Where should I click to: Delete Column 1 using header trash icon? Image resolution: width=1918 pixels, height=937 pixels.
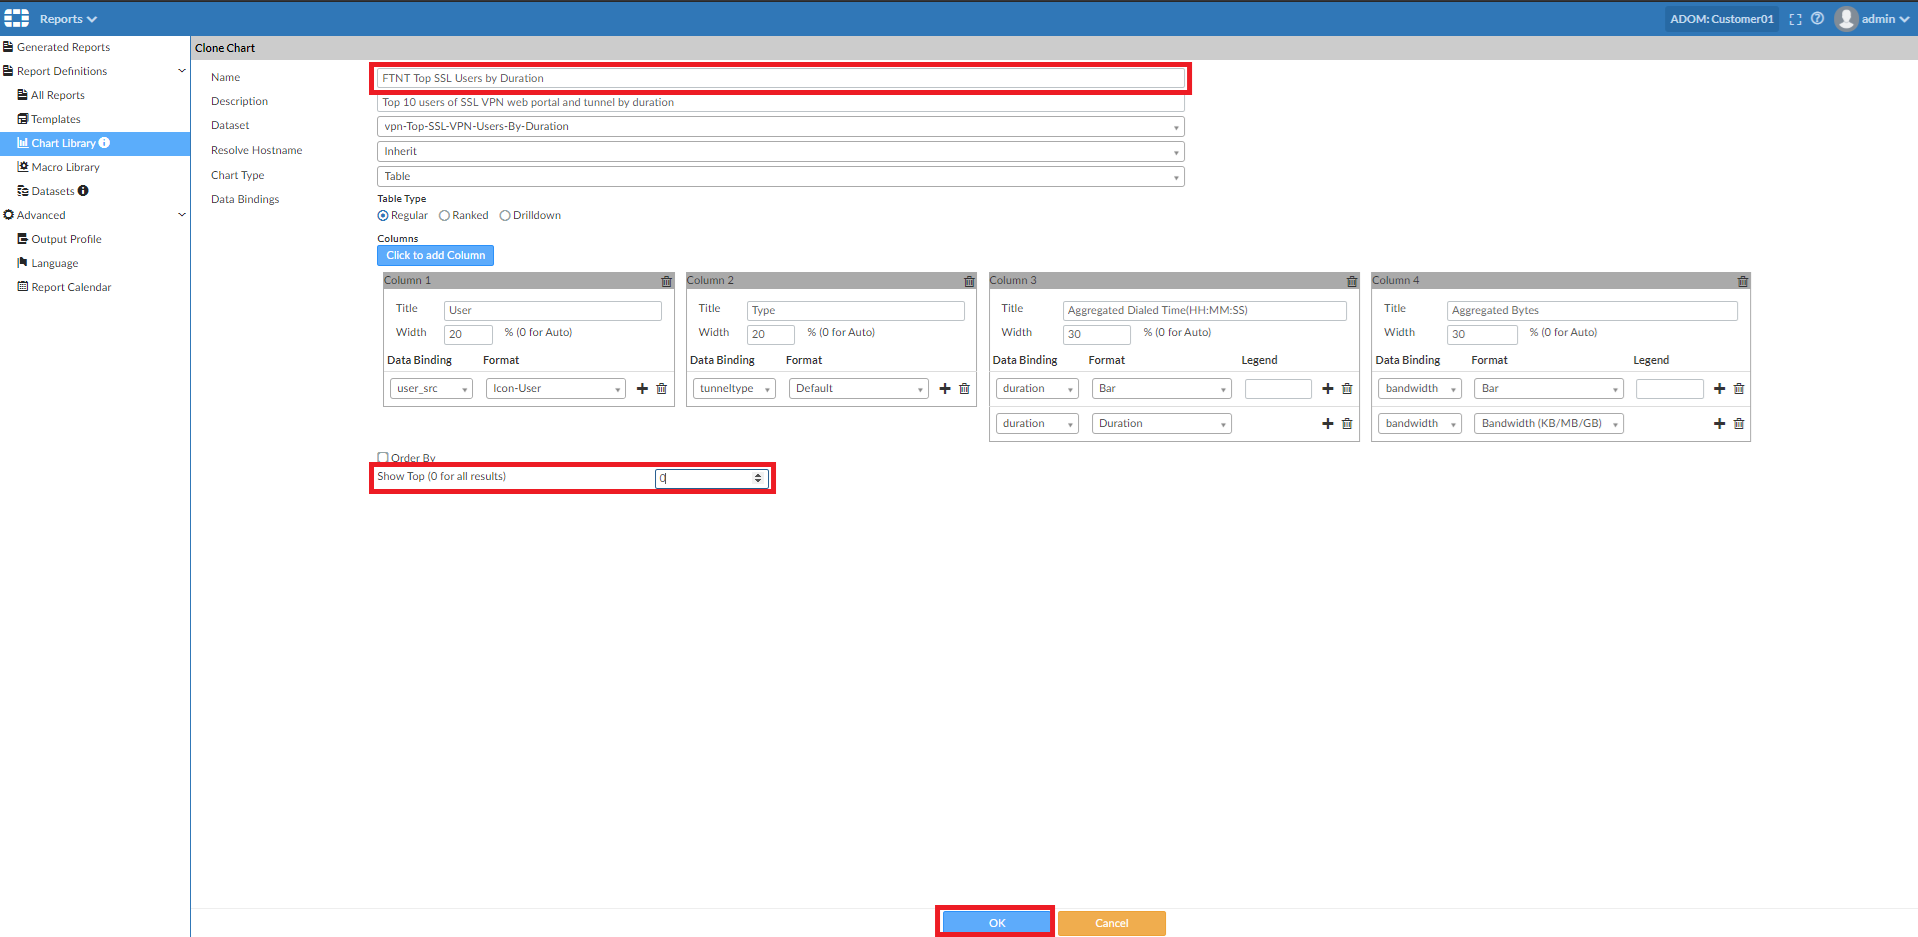[667, 282]
